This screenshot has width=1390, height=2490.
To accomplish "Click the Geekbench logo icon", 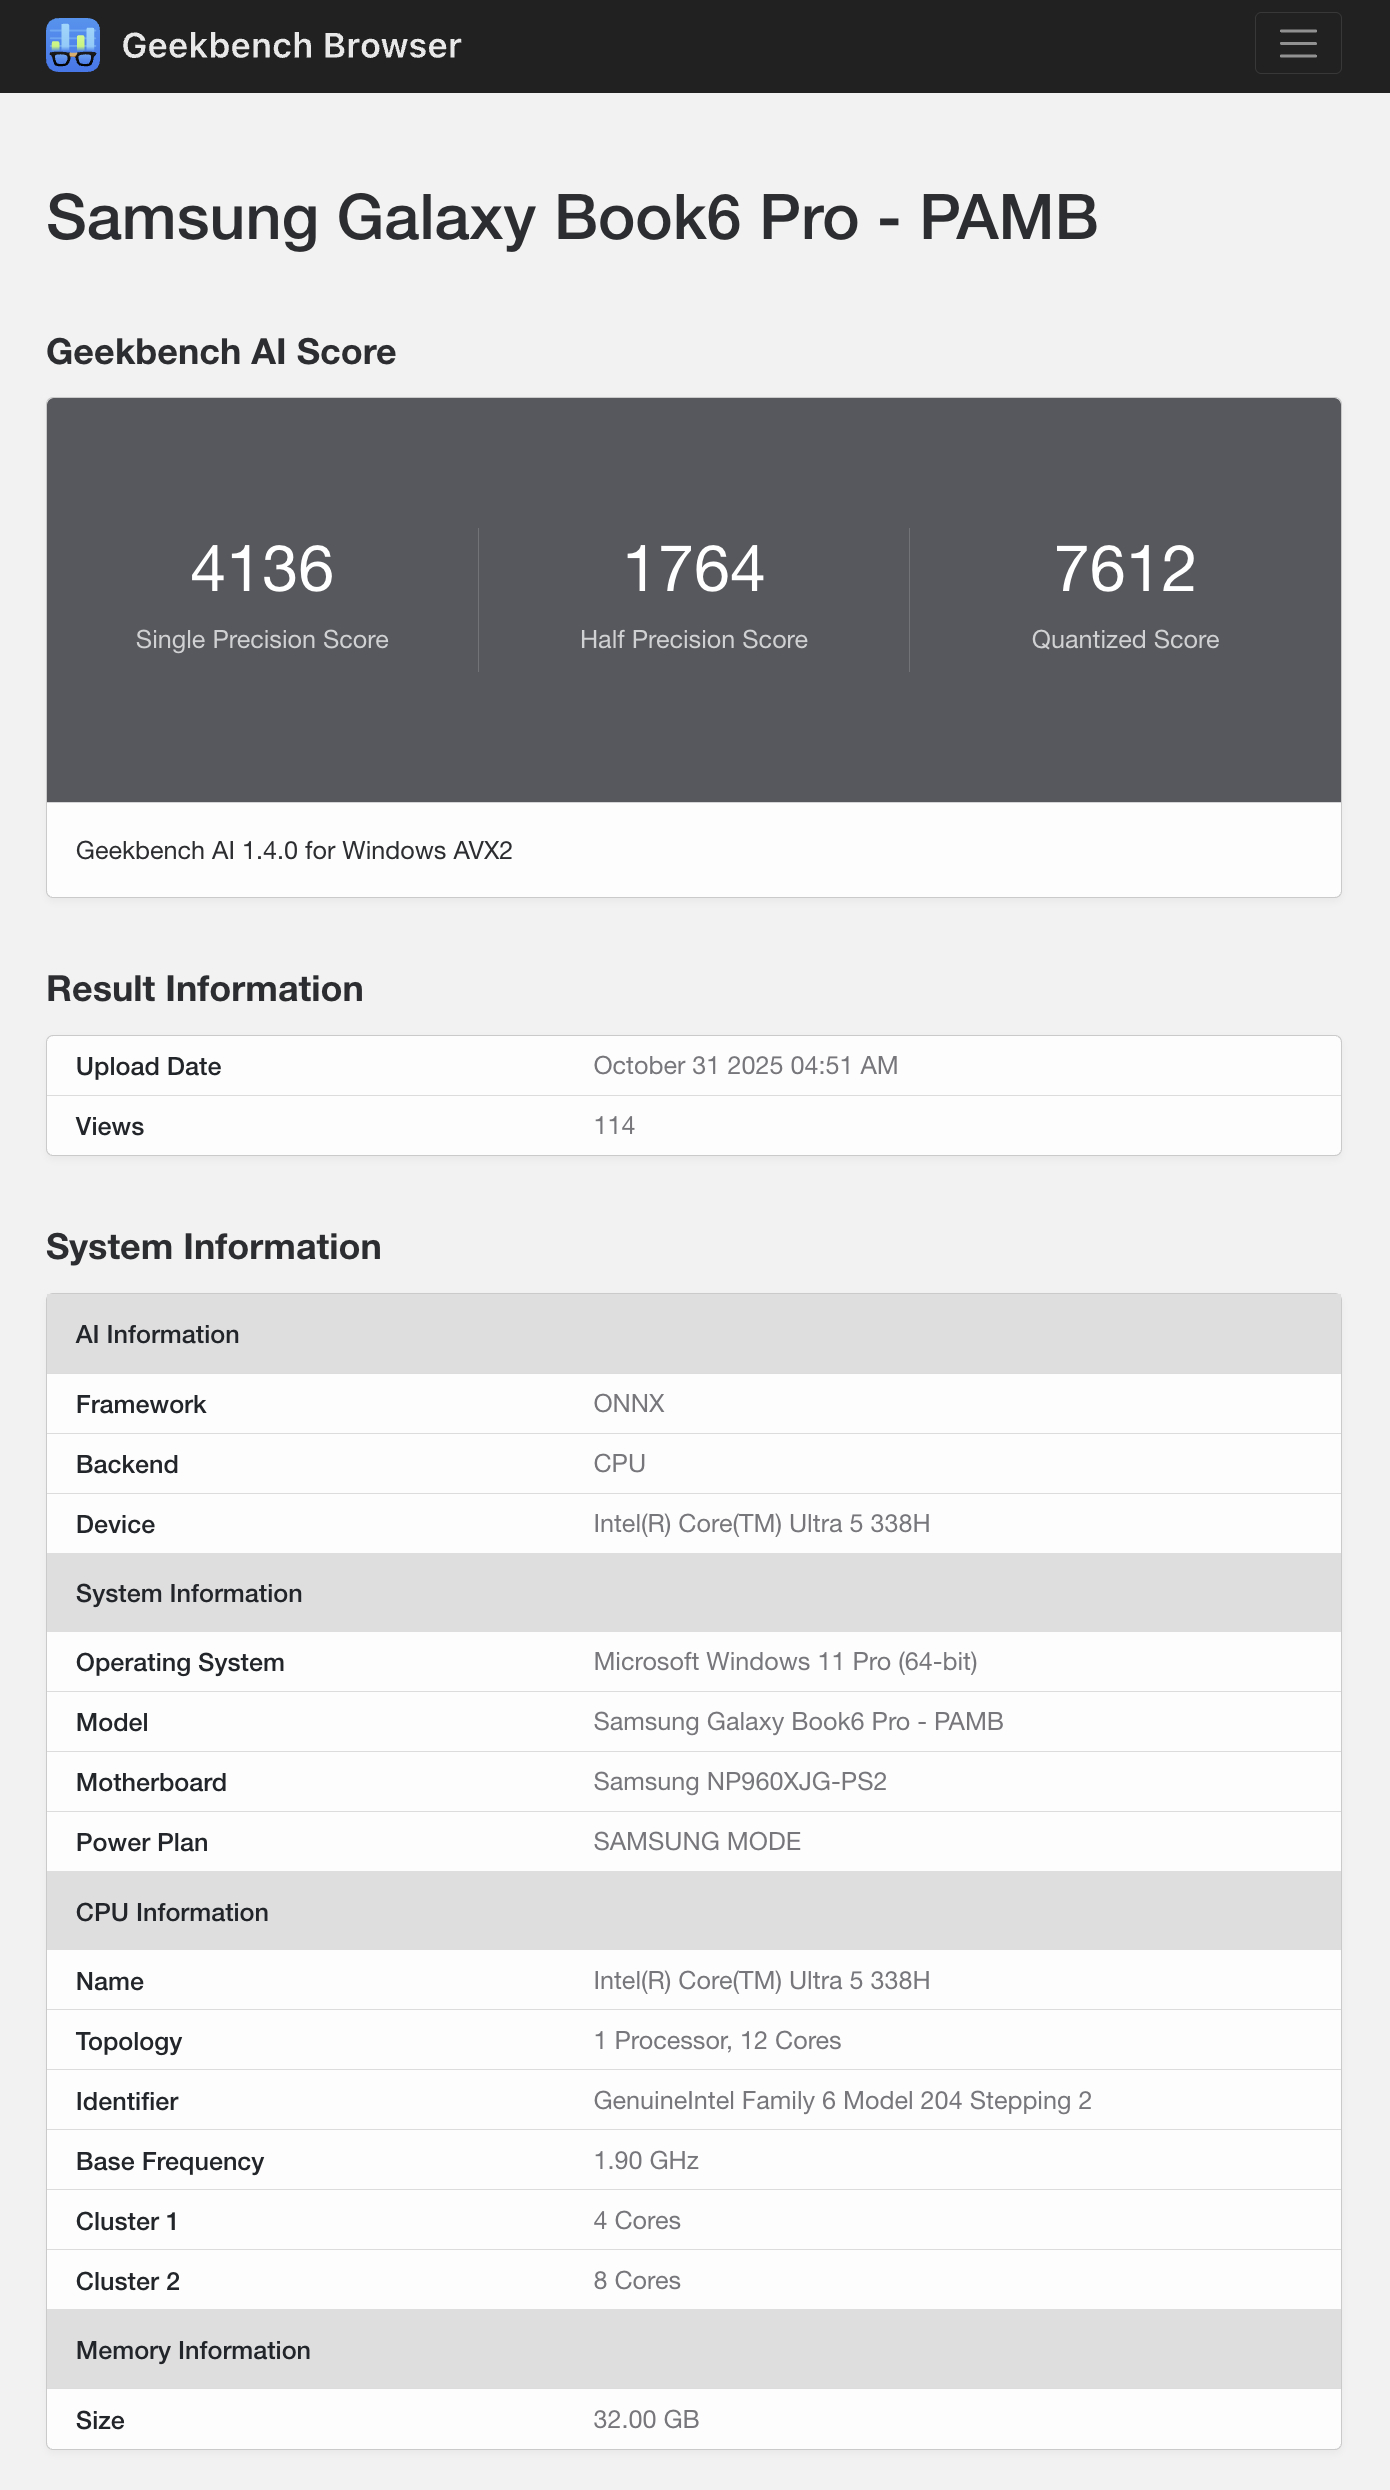I will [73, 45].
